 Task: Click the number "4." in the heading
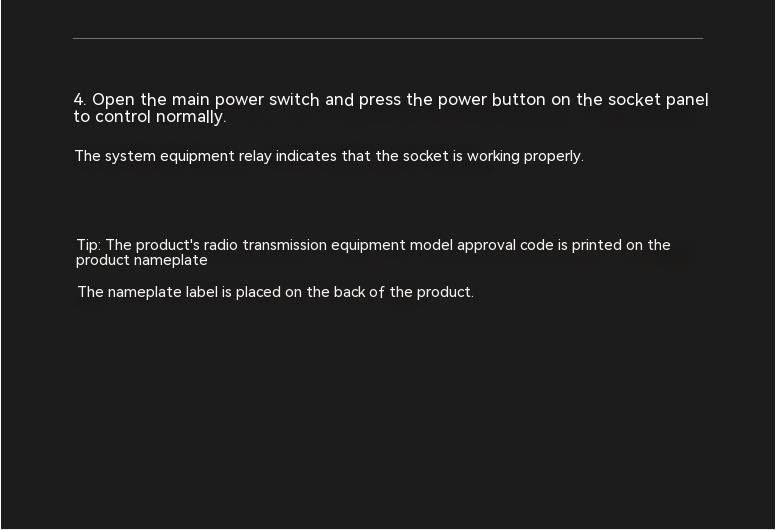coord(80,99)
